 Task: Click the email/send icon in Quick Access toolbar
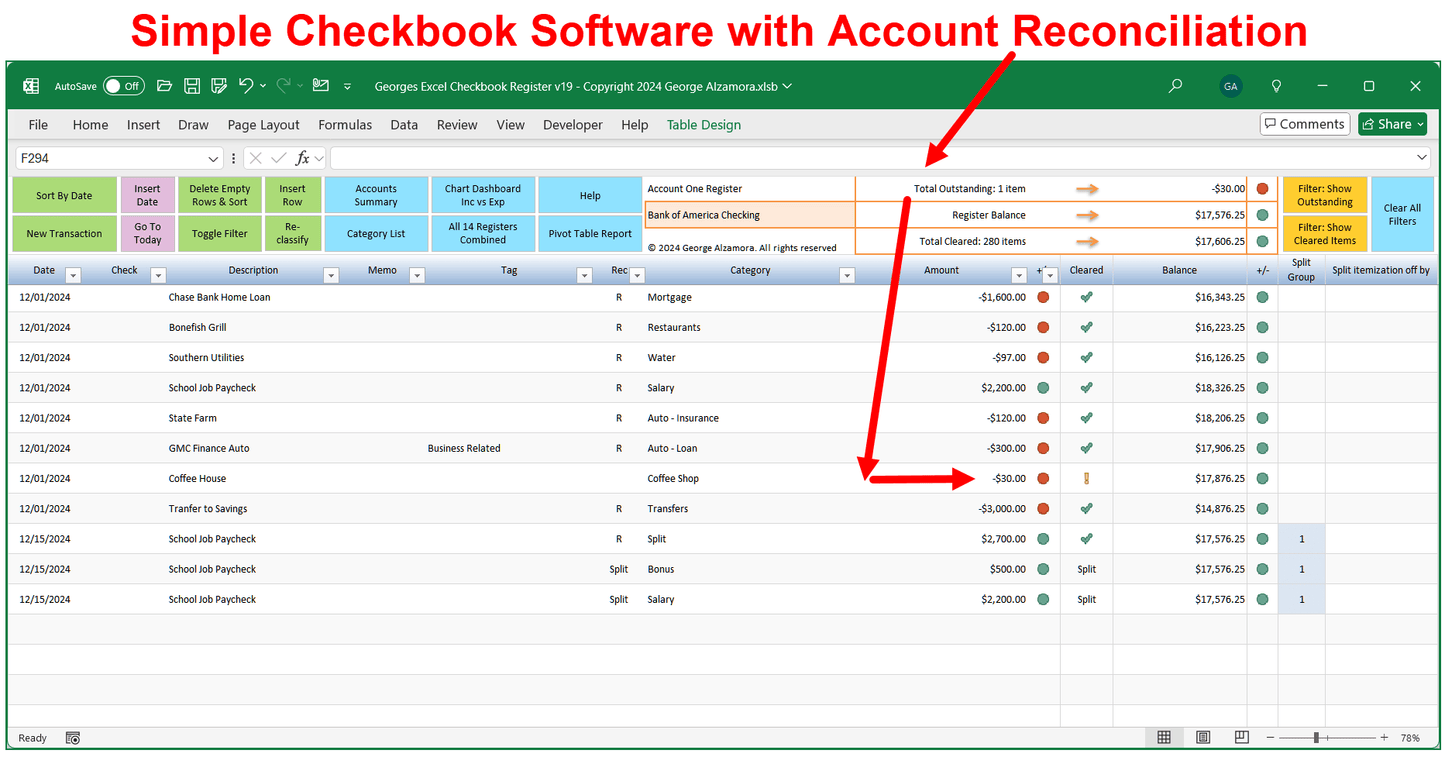321,86
